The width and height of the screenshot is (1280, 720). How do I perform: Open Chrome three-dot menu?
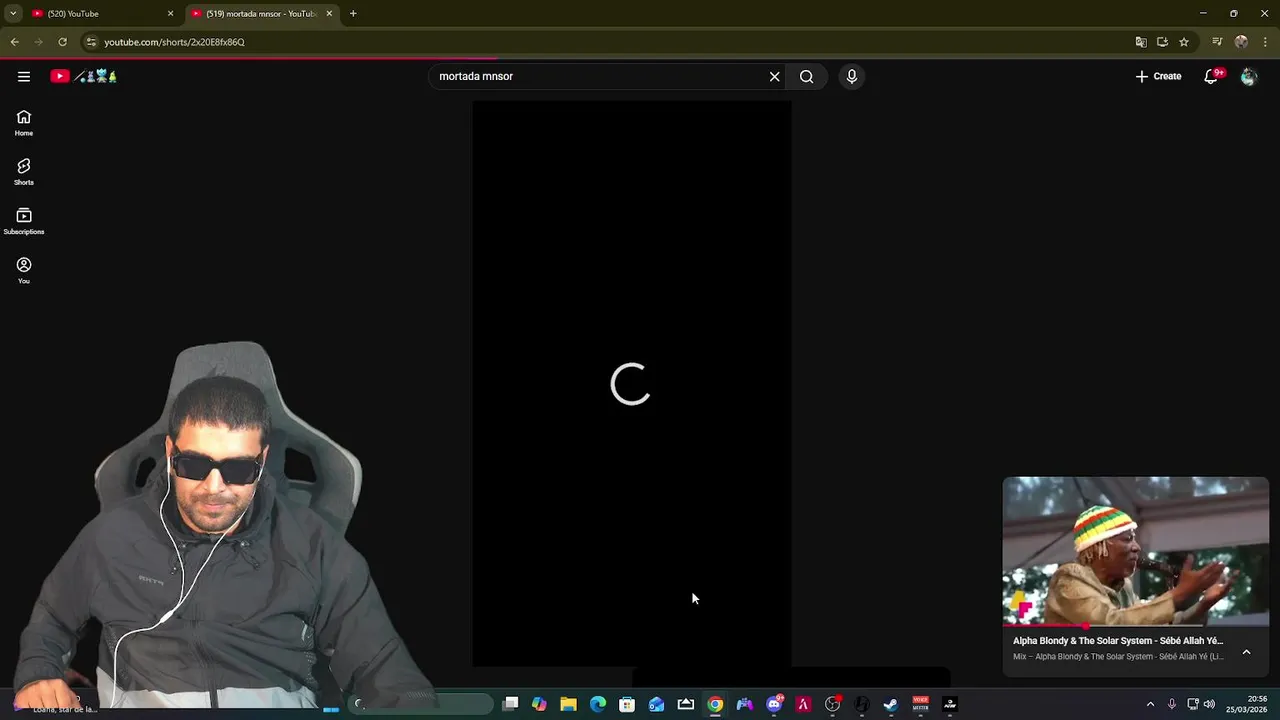(x=1265, y=42)
